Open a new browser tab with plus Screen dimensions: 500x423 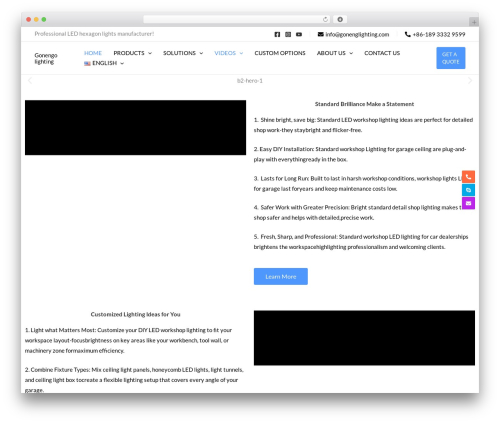pos(474,22)
